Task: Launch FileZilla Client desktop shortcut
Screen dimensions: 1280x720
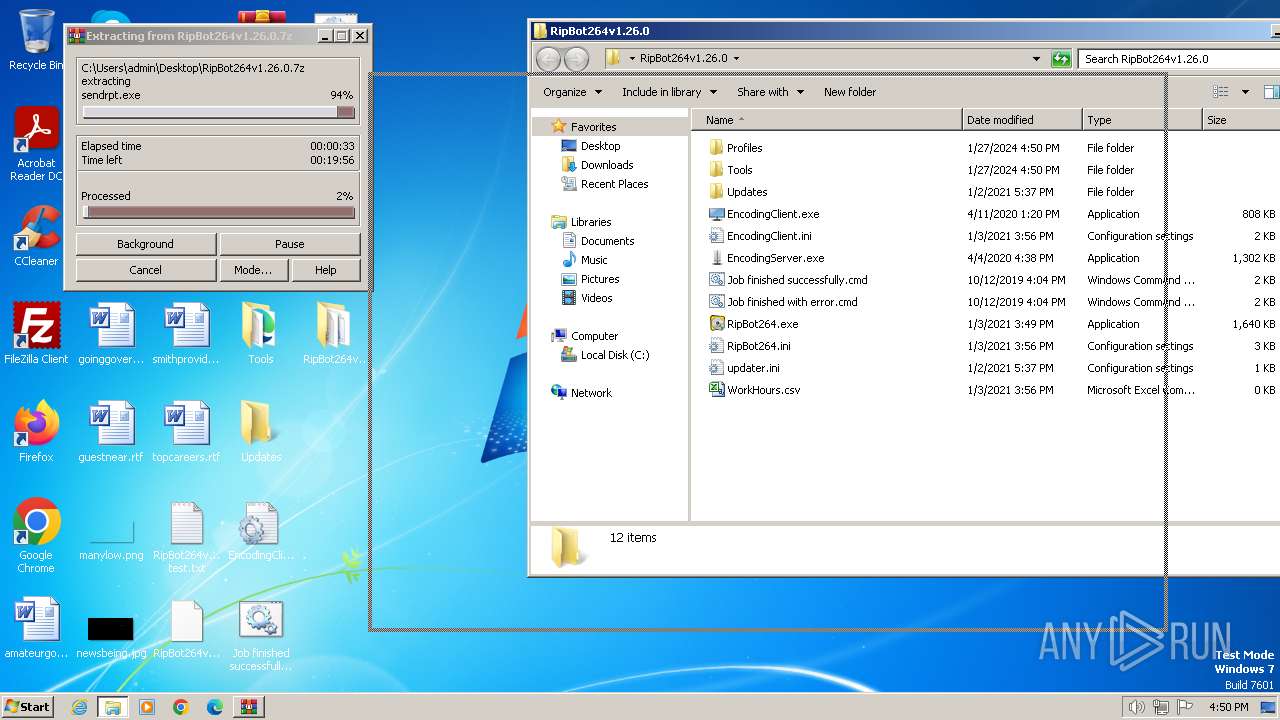Action: coord(36,334)
